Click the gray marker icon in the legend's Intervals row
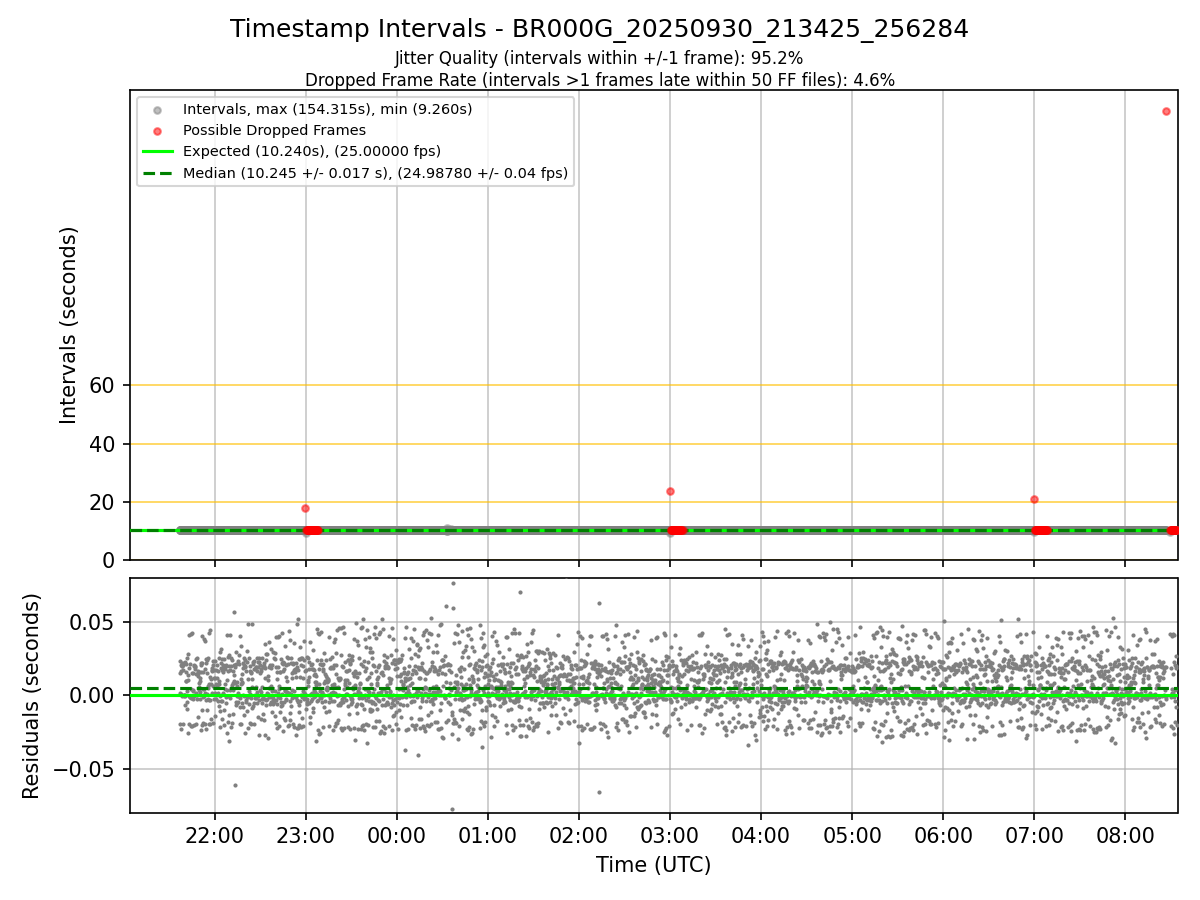Screen dimensions: 1200x900 [x=157, y=109]
